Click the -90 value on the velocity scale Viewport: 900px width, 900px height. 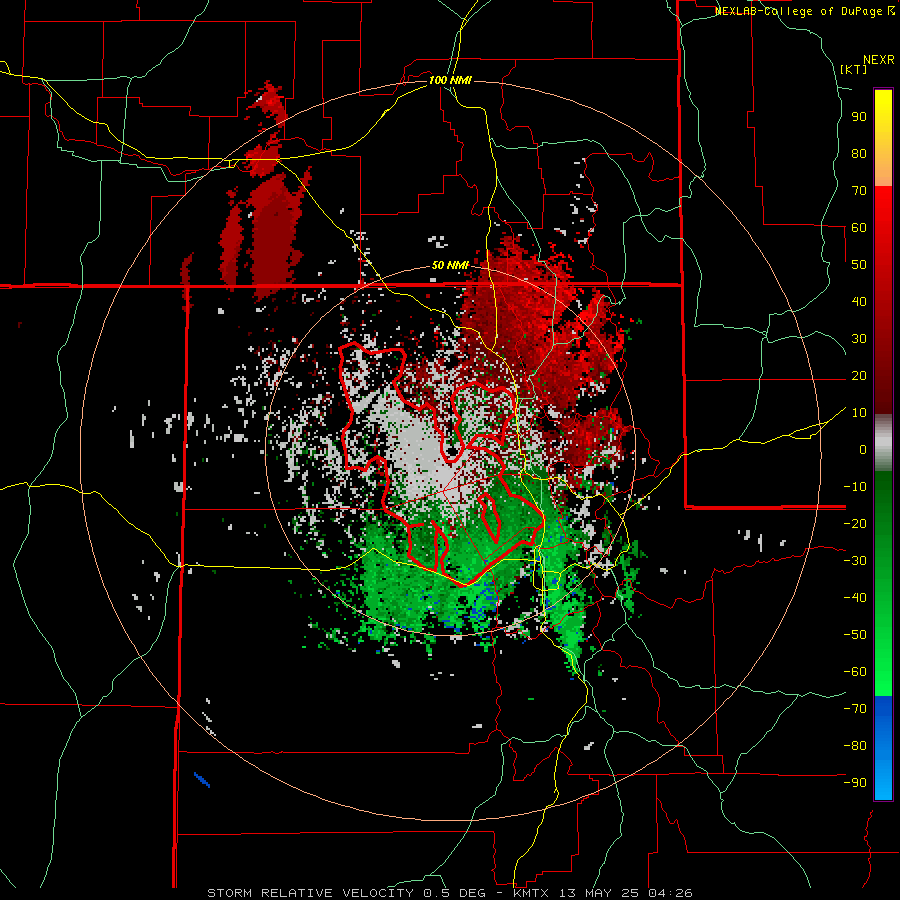pyautogui.click(x=855, y=783)
